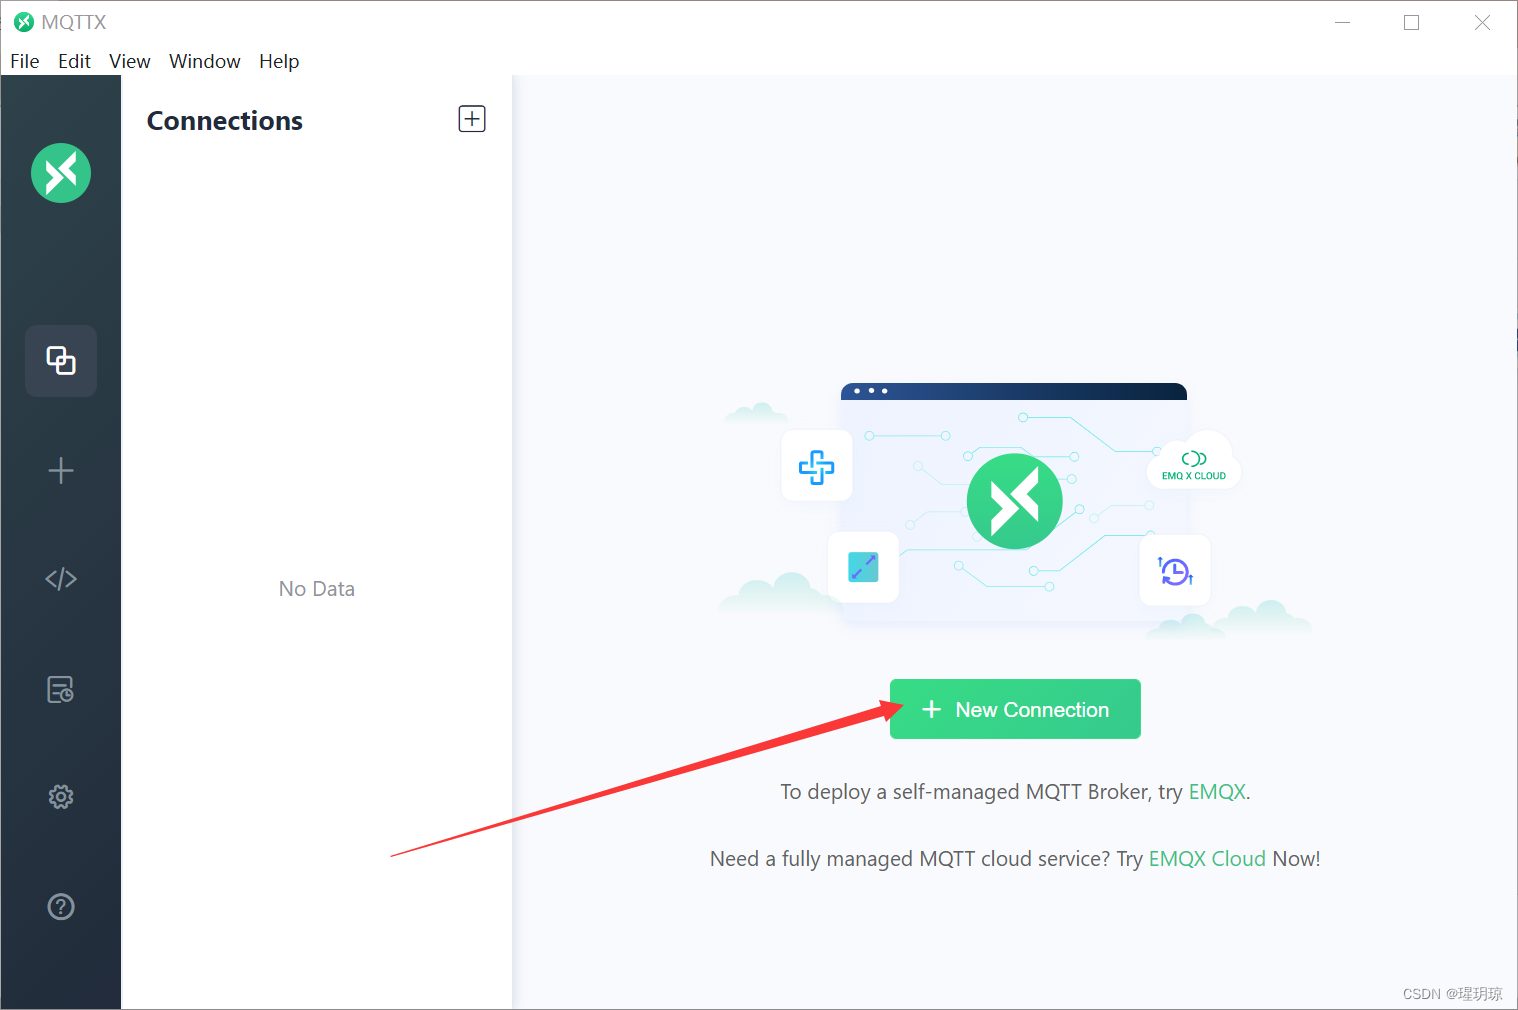The width and height of the screenshot is (1518, 1010).
Task: Open the File menu
Action: (25, 61)
